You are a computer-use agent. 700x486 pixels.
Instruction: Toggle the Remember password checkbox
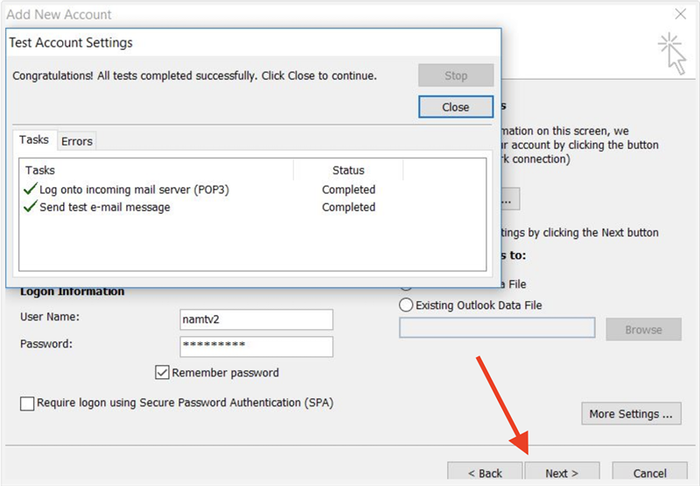pos(162,372)
